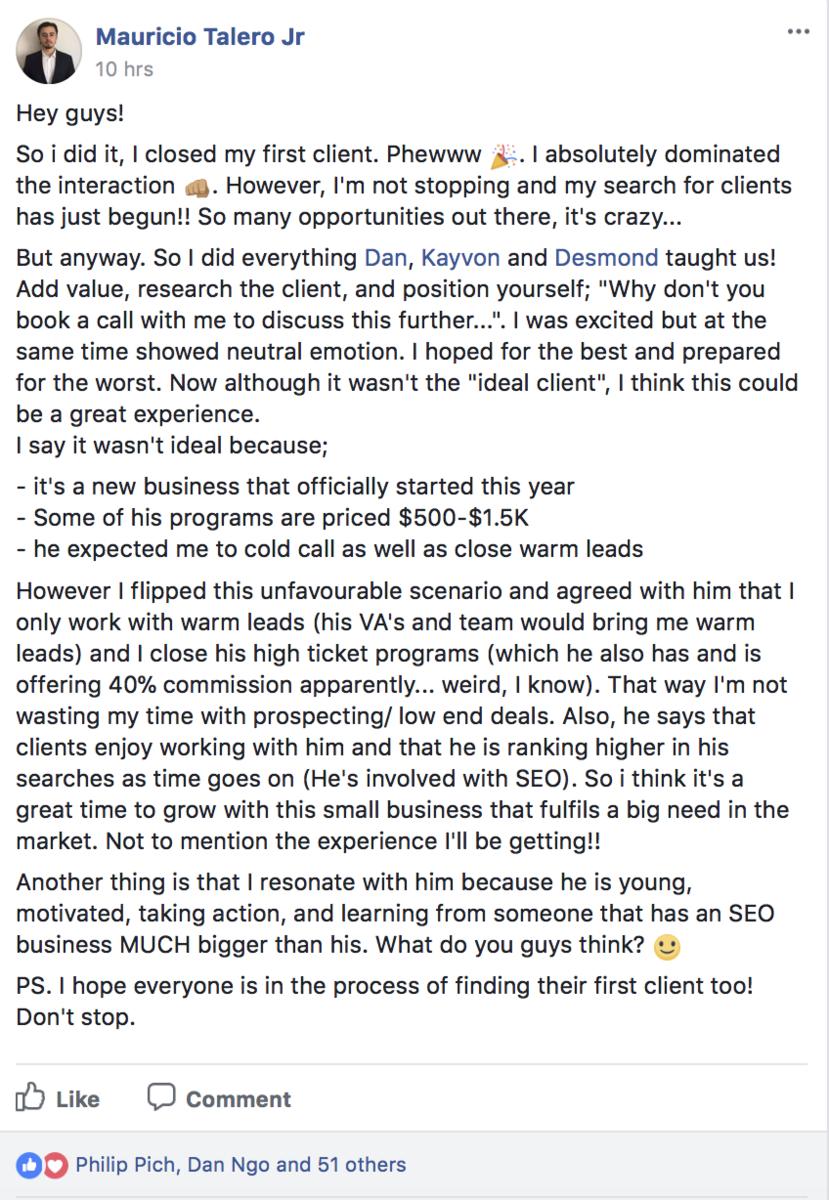Click the red heart reaction icon

coord(54,1165)
